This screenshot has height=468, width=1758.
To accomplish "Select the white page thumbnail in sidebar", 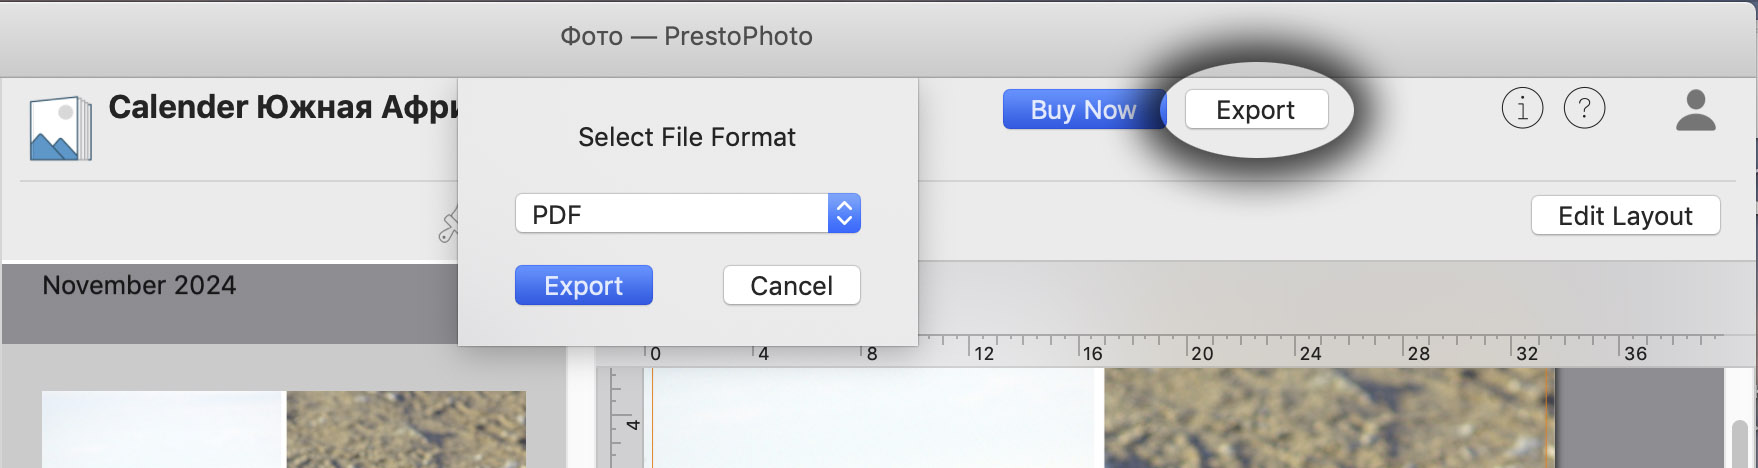I will tap(164, 429).
